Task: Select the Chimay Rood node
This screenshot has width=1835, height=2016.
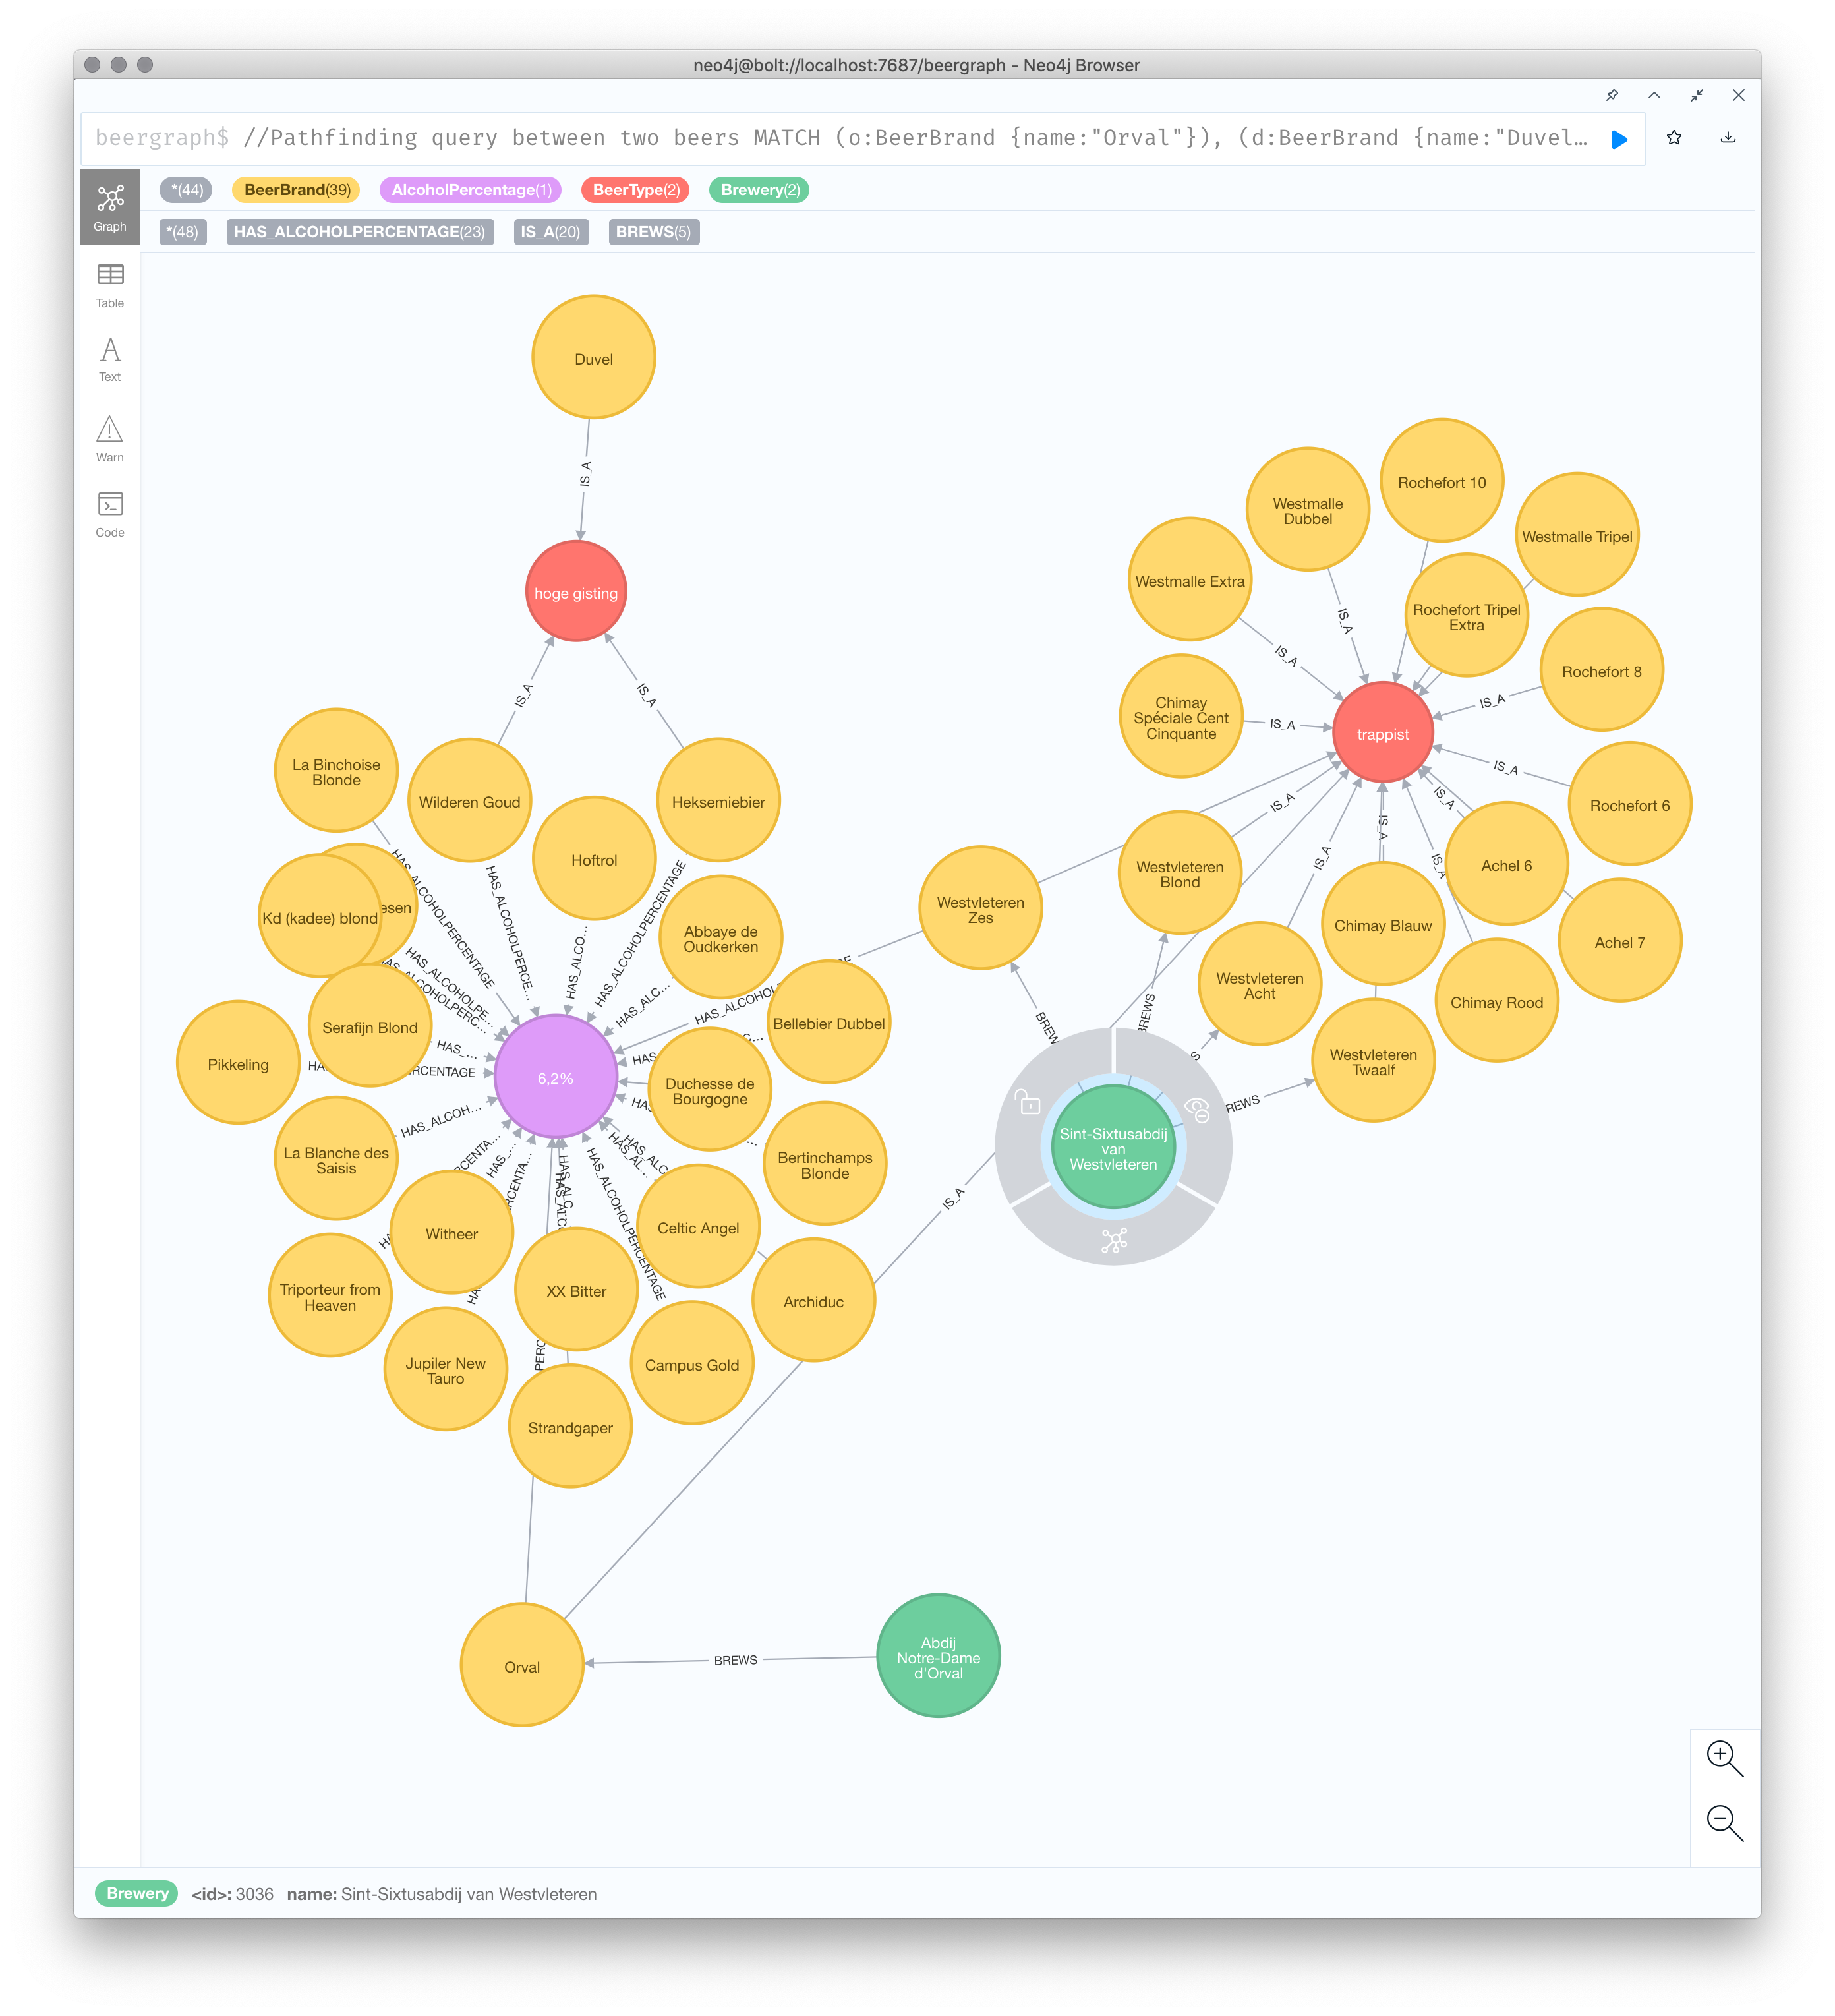Action: coord(1496,1001)
